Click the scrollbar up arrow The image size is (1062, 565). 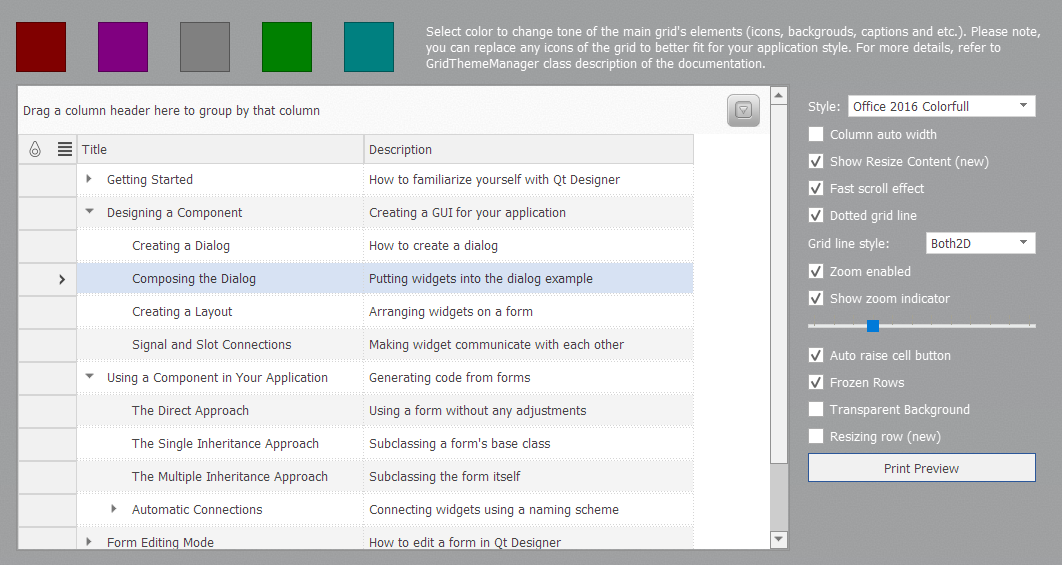[779, 96]
